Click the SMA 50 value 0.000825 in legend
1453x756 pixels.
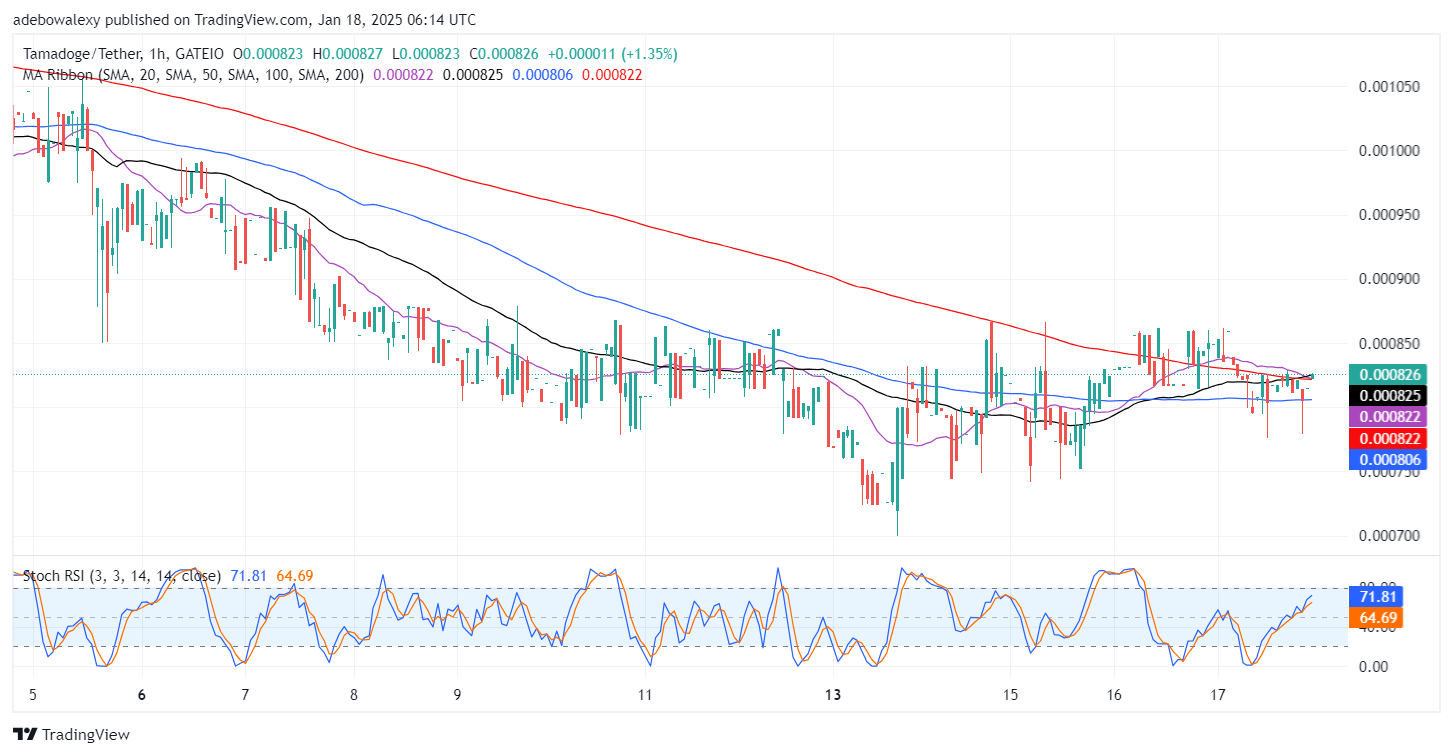click(473, 74)
